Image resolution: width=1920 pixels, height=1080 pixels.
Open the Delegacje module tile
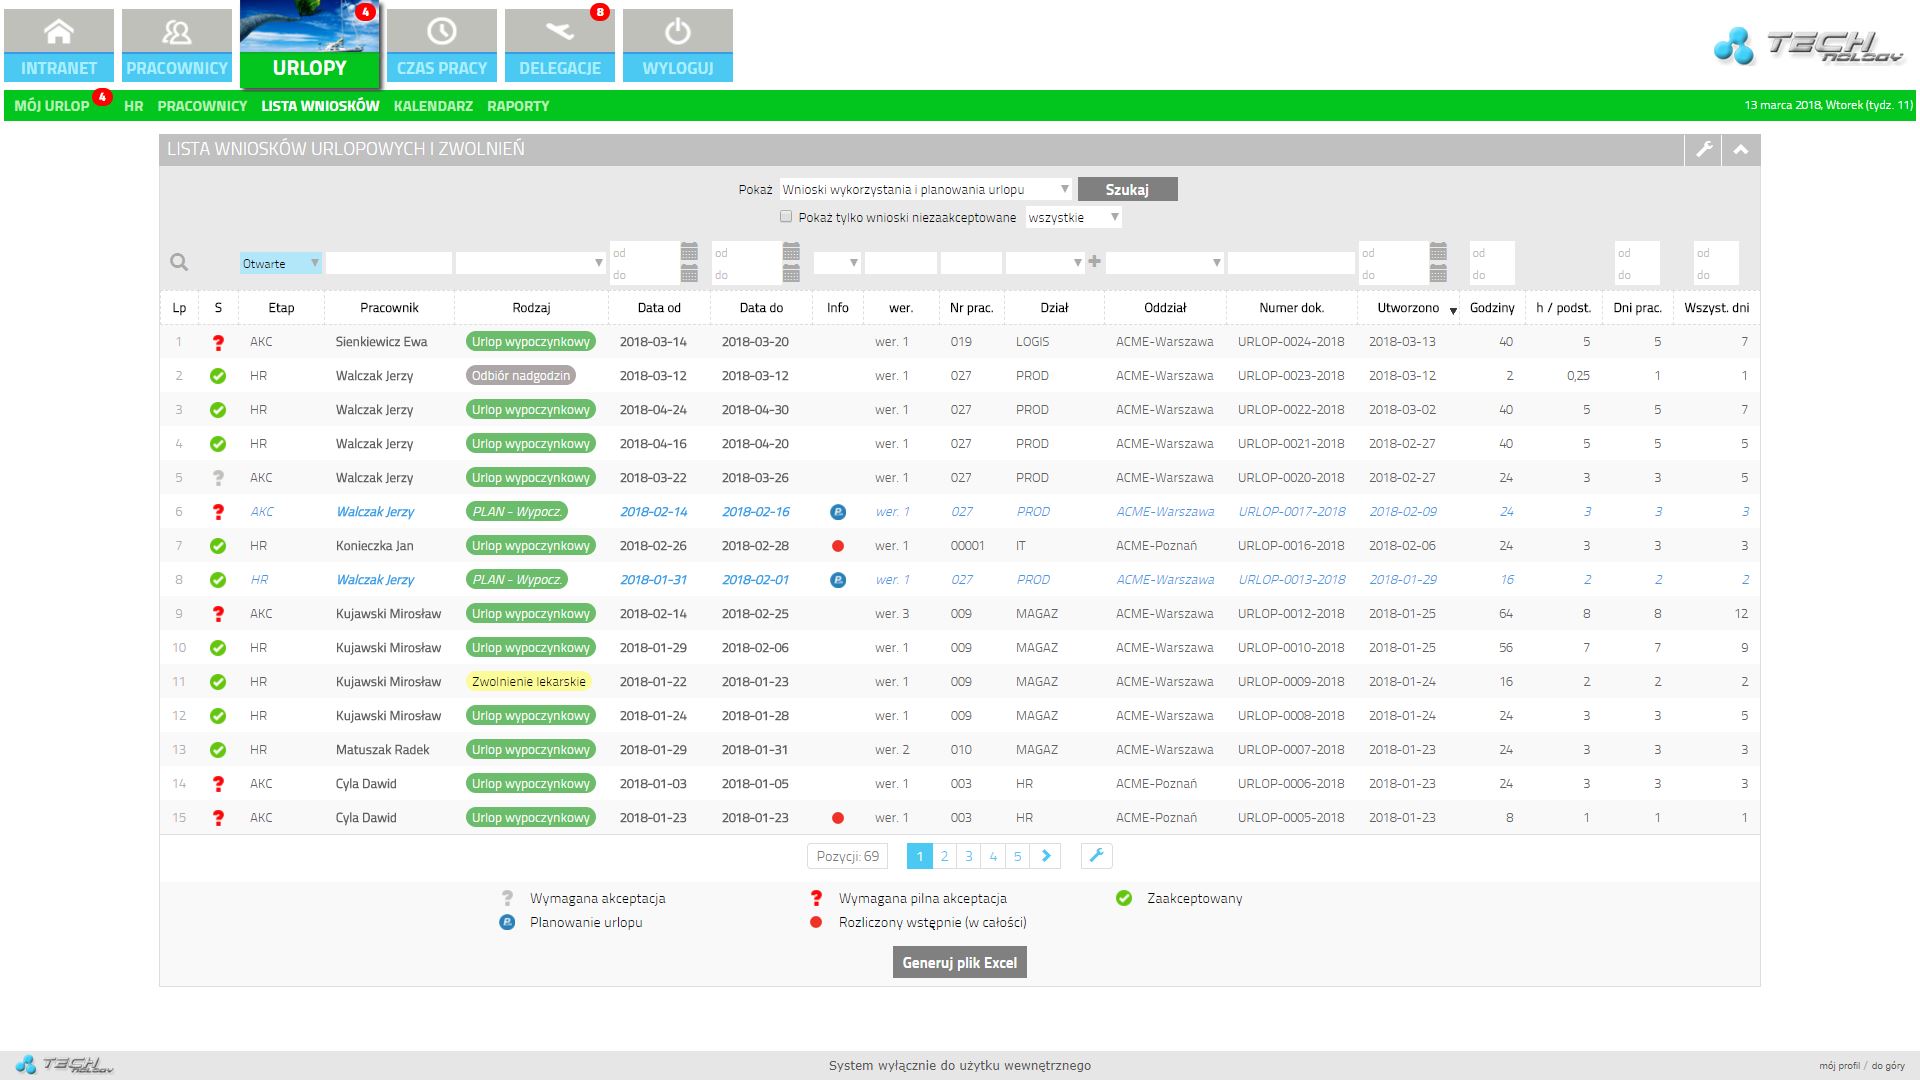pyautogui.click(x=560, y=45)
